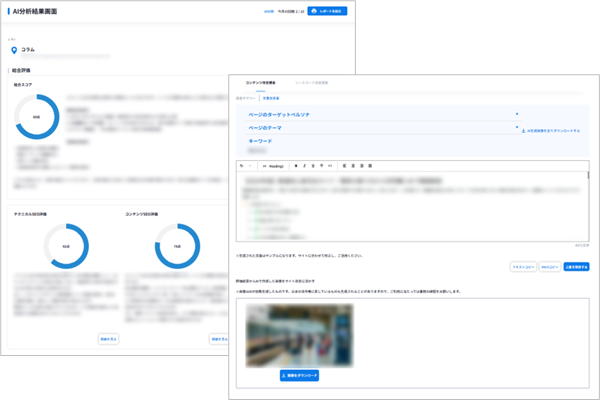Image resolution: width=600 pixels, height=400 pixels.
Task: Click the テキストコピー button
Action: 522,267
